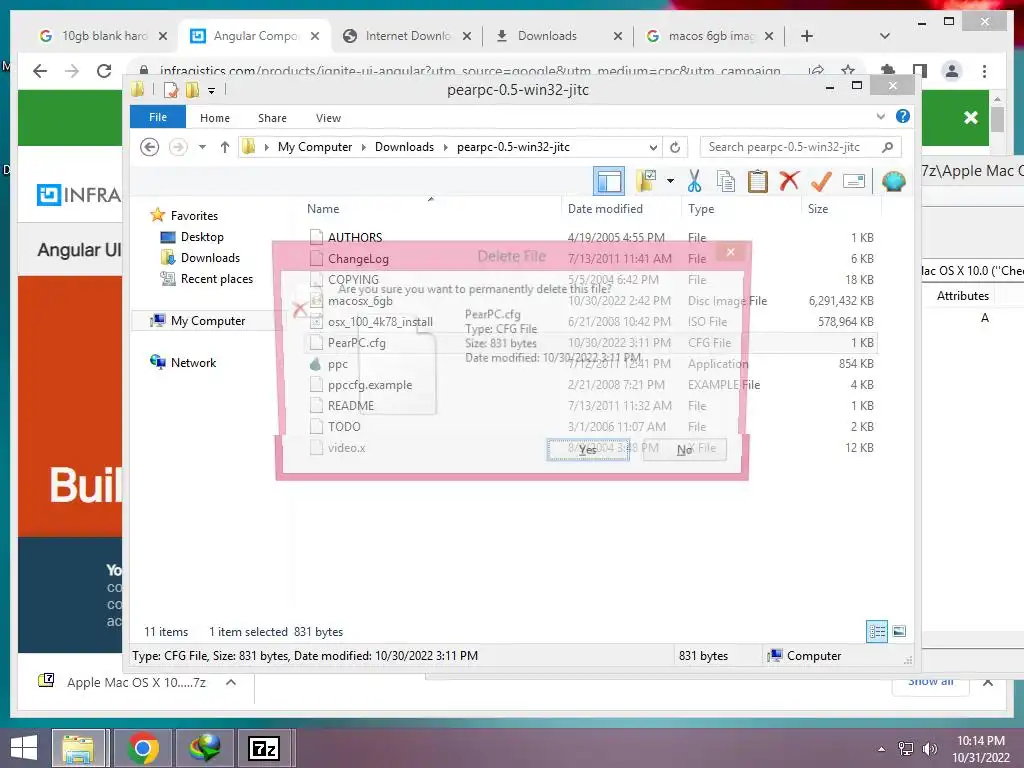
Task: Click the folder options toolbar icon
Action: (x=646, y=181)
